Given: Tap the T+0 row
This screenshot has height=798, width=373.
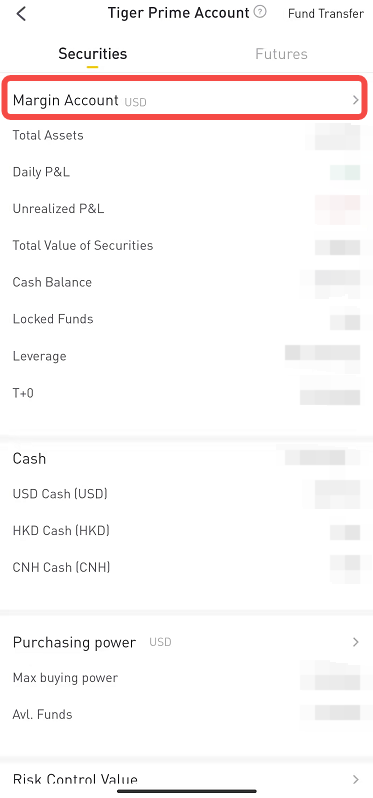Looking at the screenshot, I should point(186,393).
